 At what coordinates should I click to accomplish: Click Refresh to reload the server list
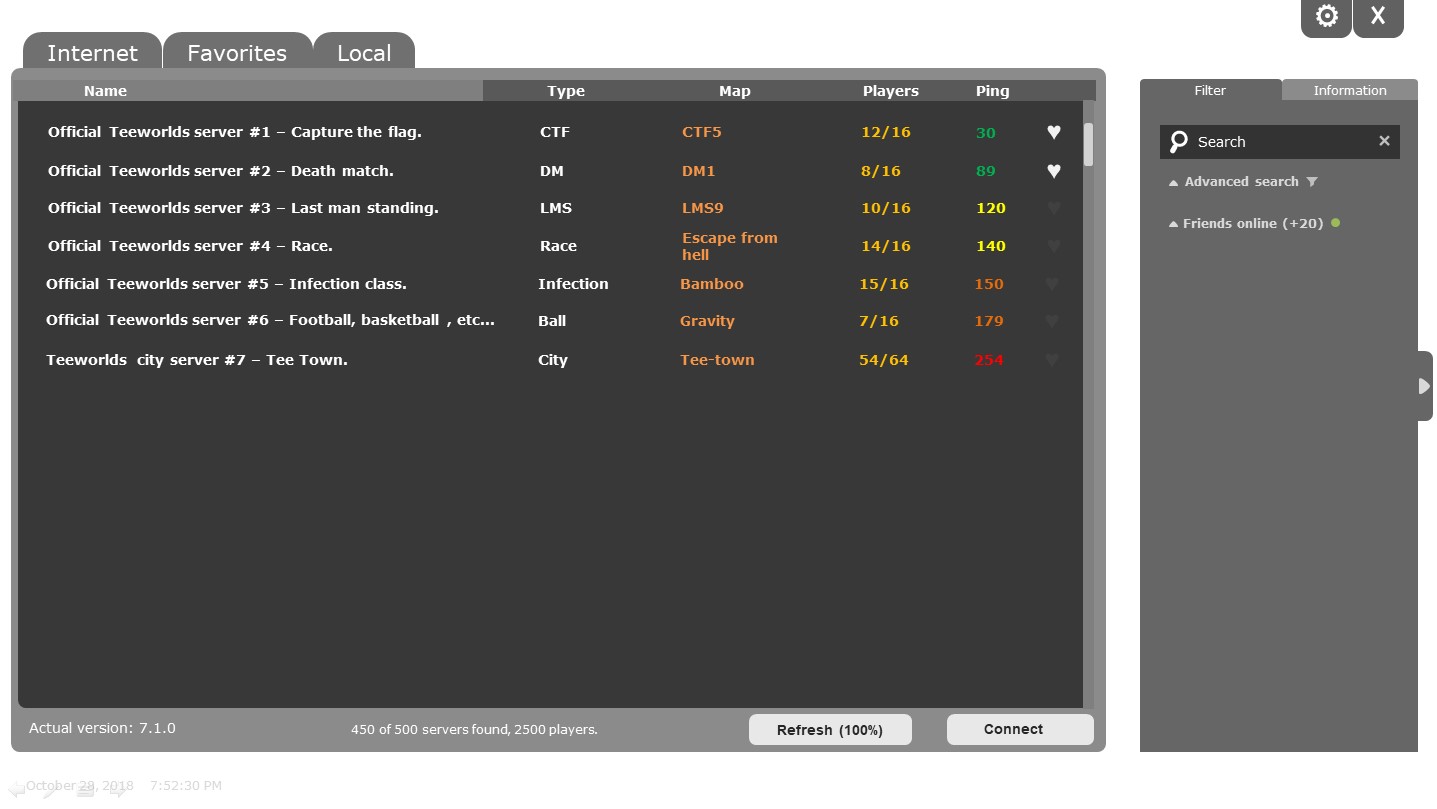tap(830, 730)
